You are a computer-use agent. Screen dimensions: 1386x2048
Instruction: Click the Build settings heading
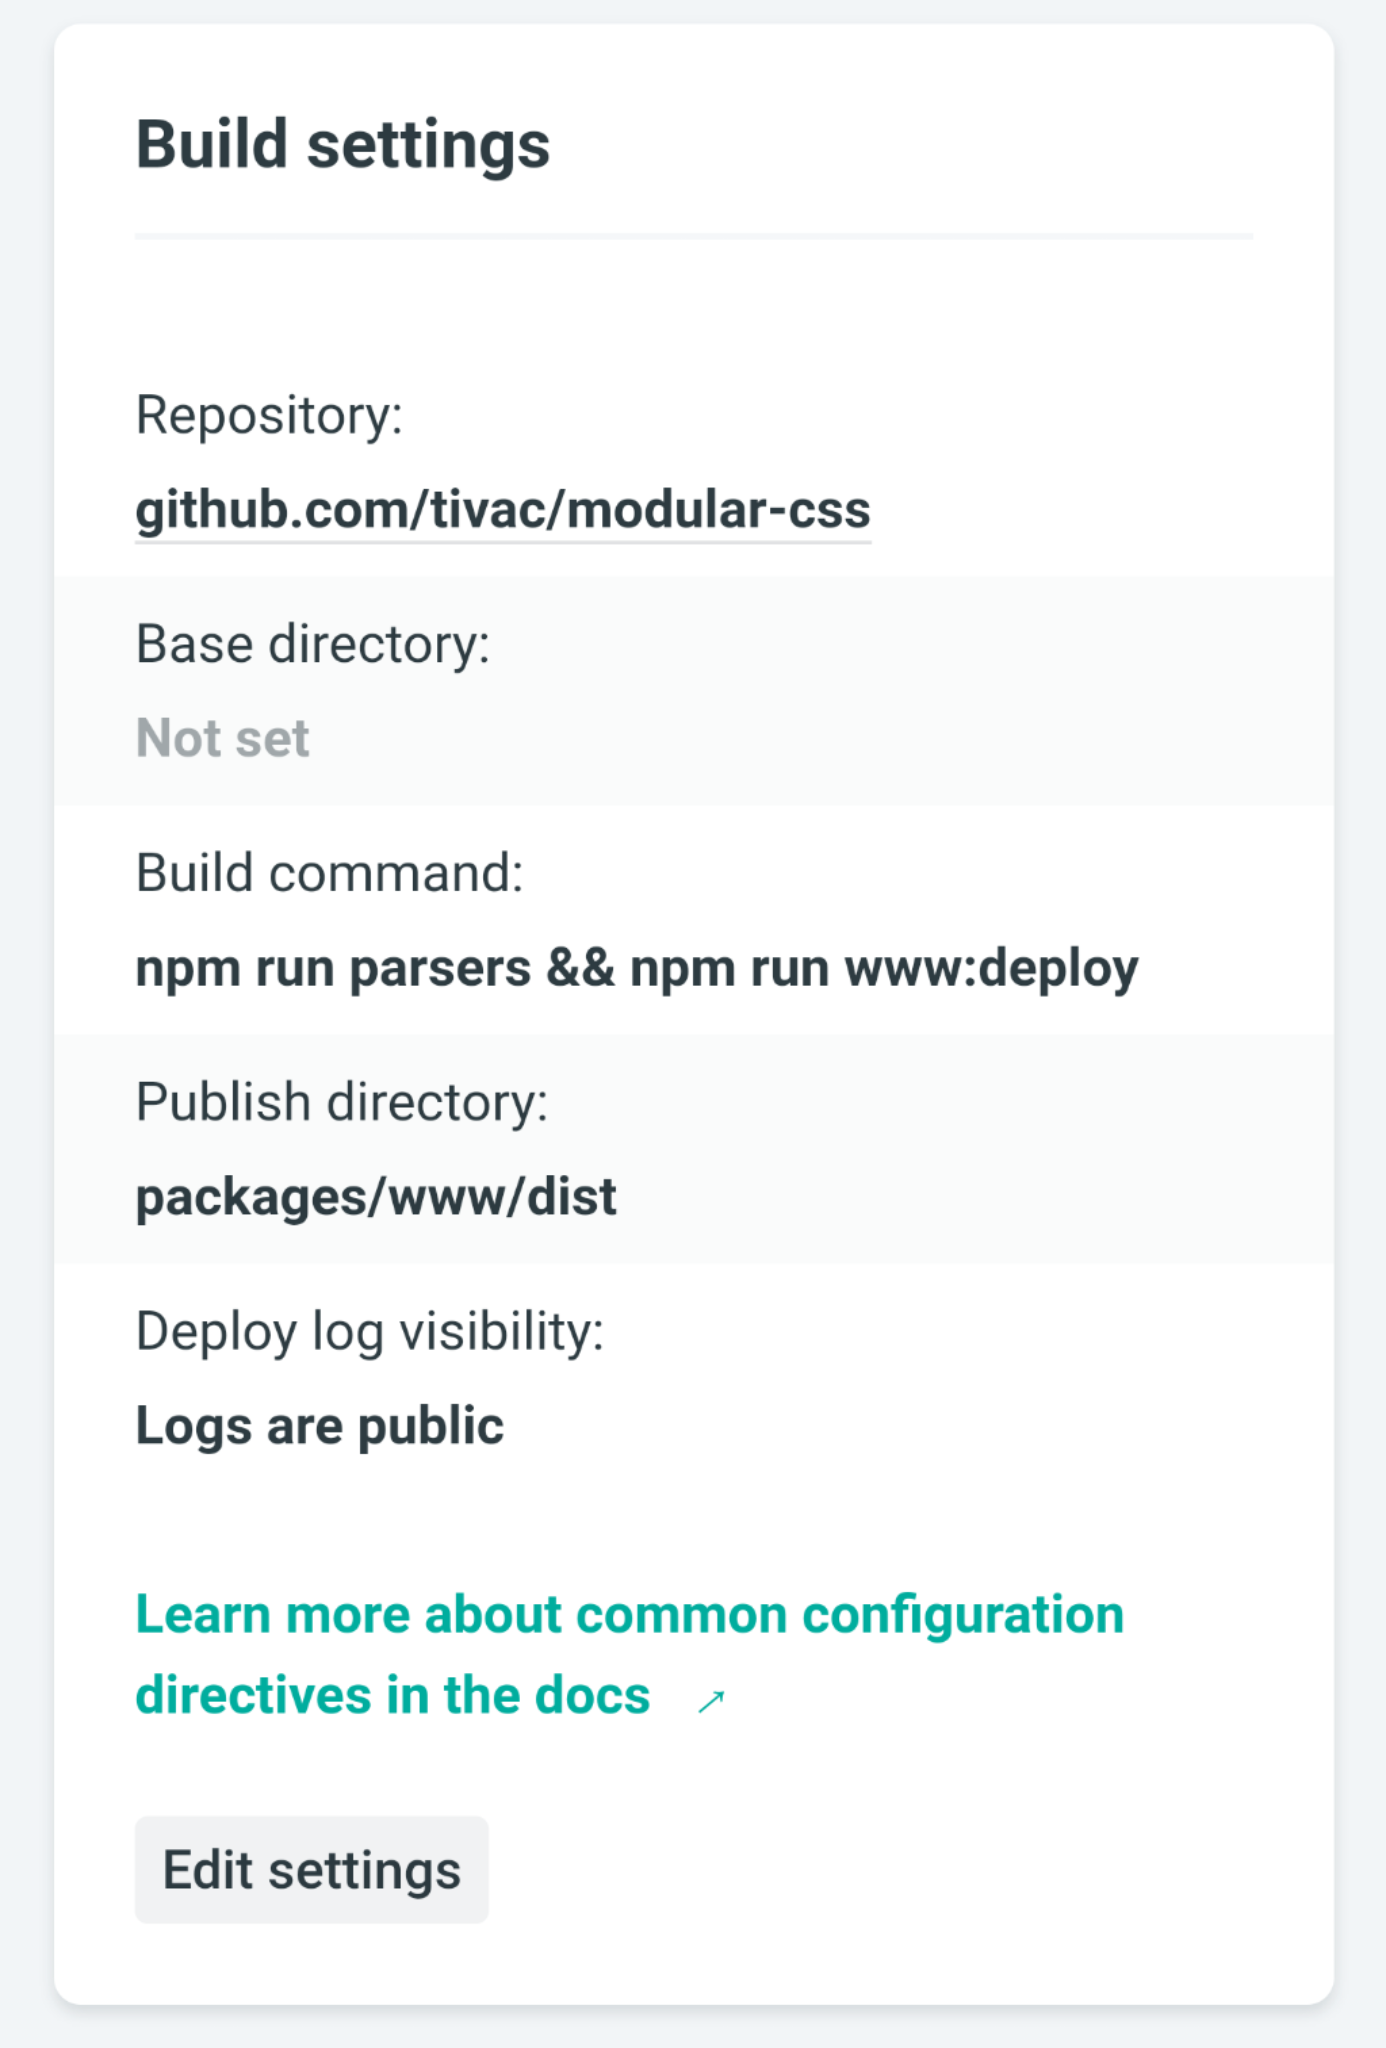click(x=342, y=145)
